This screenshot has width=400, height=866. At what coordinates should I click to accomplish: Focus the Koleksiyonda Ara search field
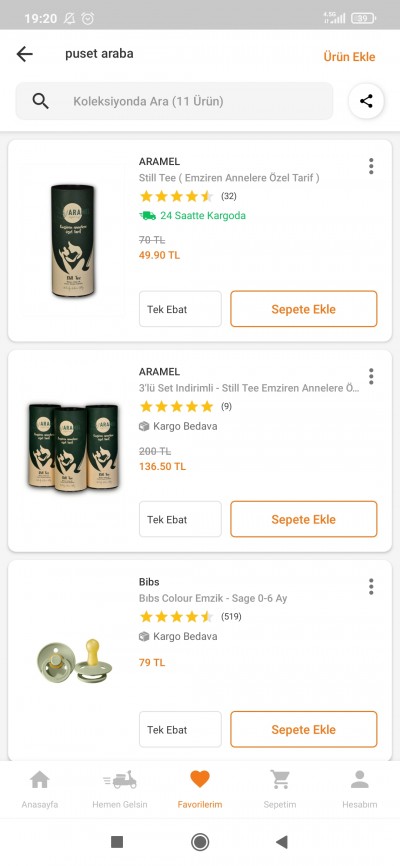(x=174, y=101)
